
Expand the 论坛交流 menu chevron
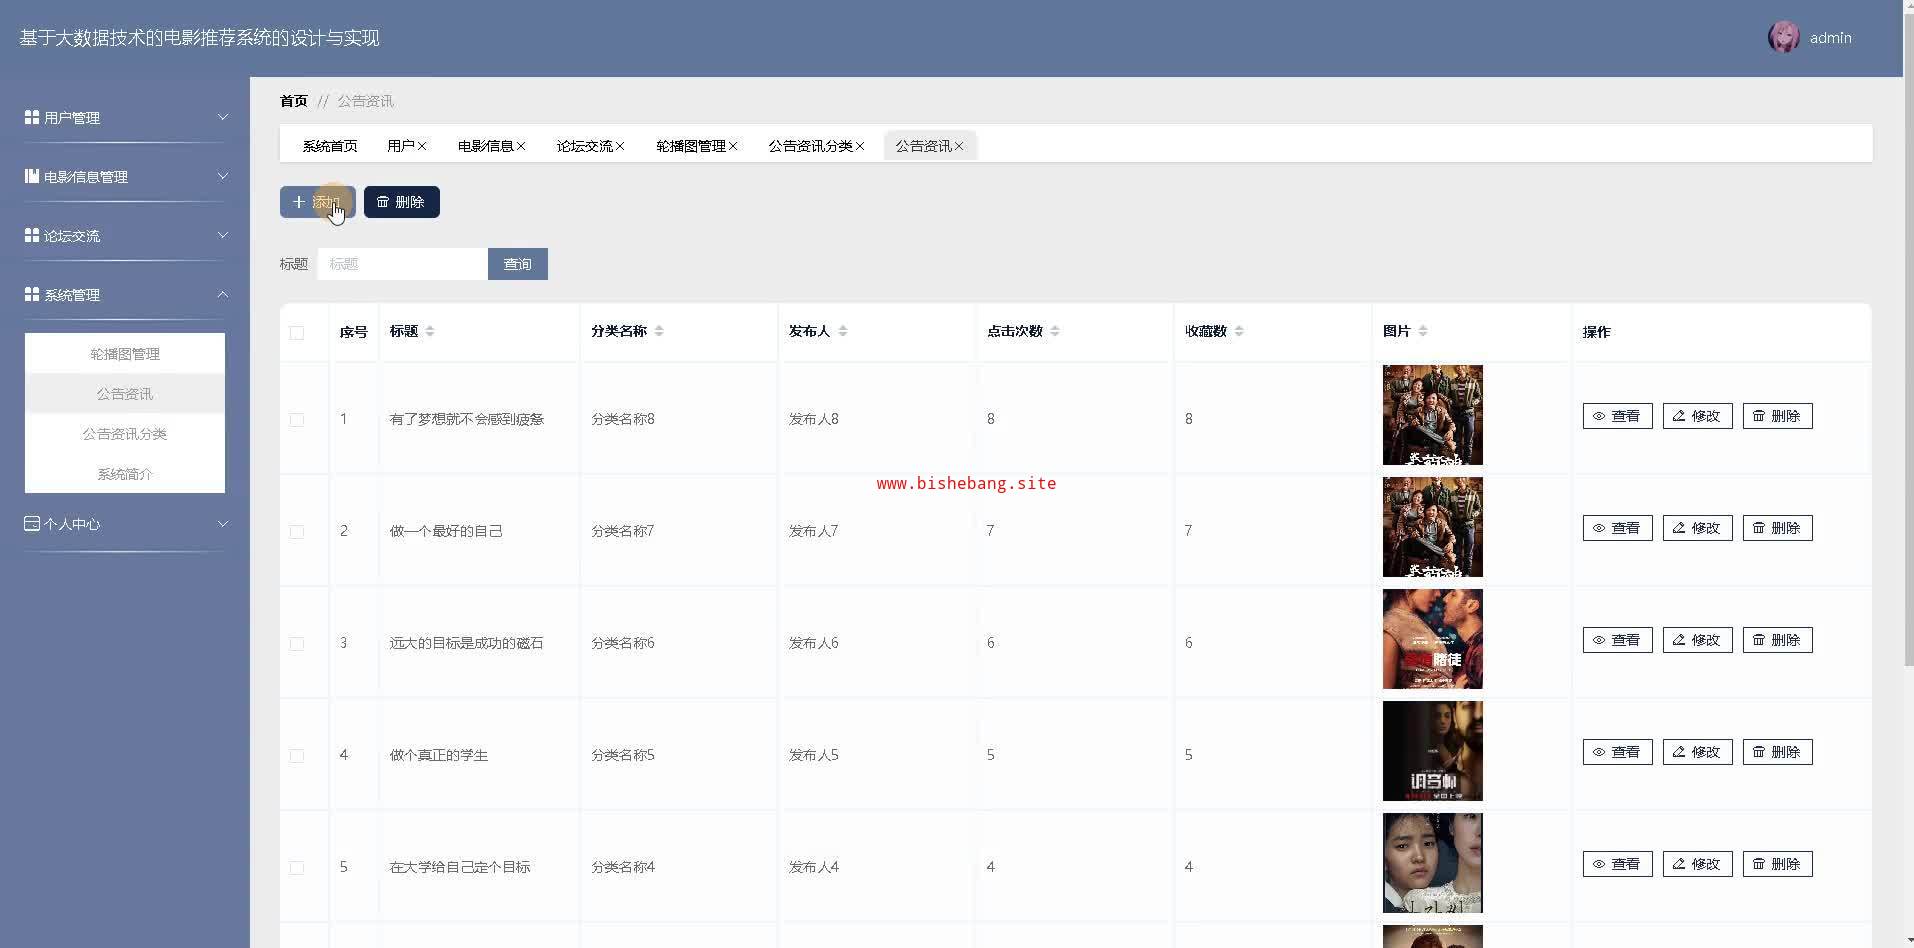tap(222, 235)
